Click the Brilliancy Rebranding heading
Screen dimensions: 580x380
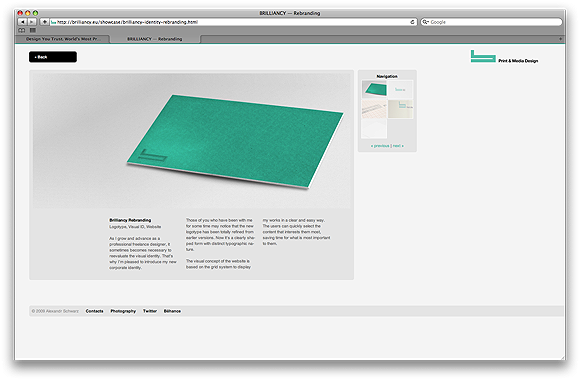pyautogui.click(x=130, y=220)
